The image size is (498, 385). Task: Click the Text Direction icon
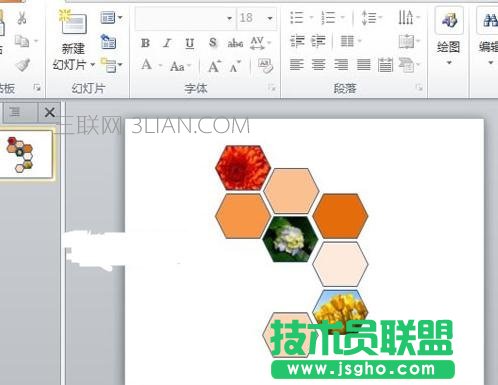pos(406,17)
